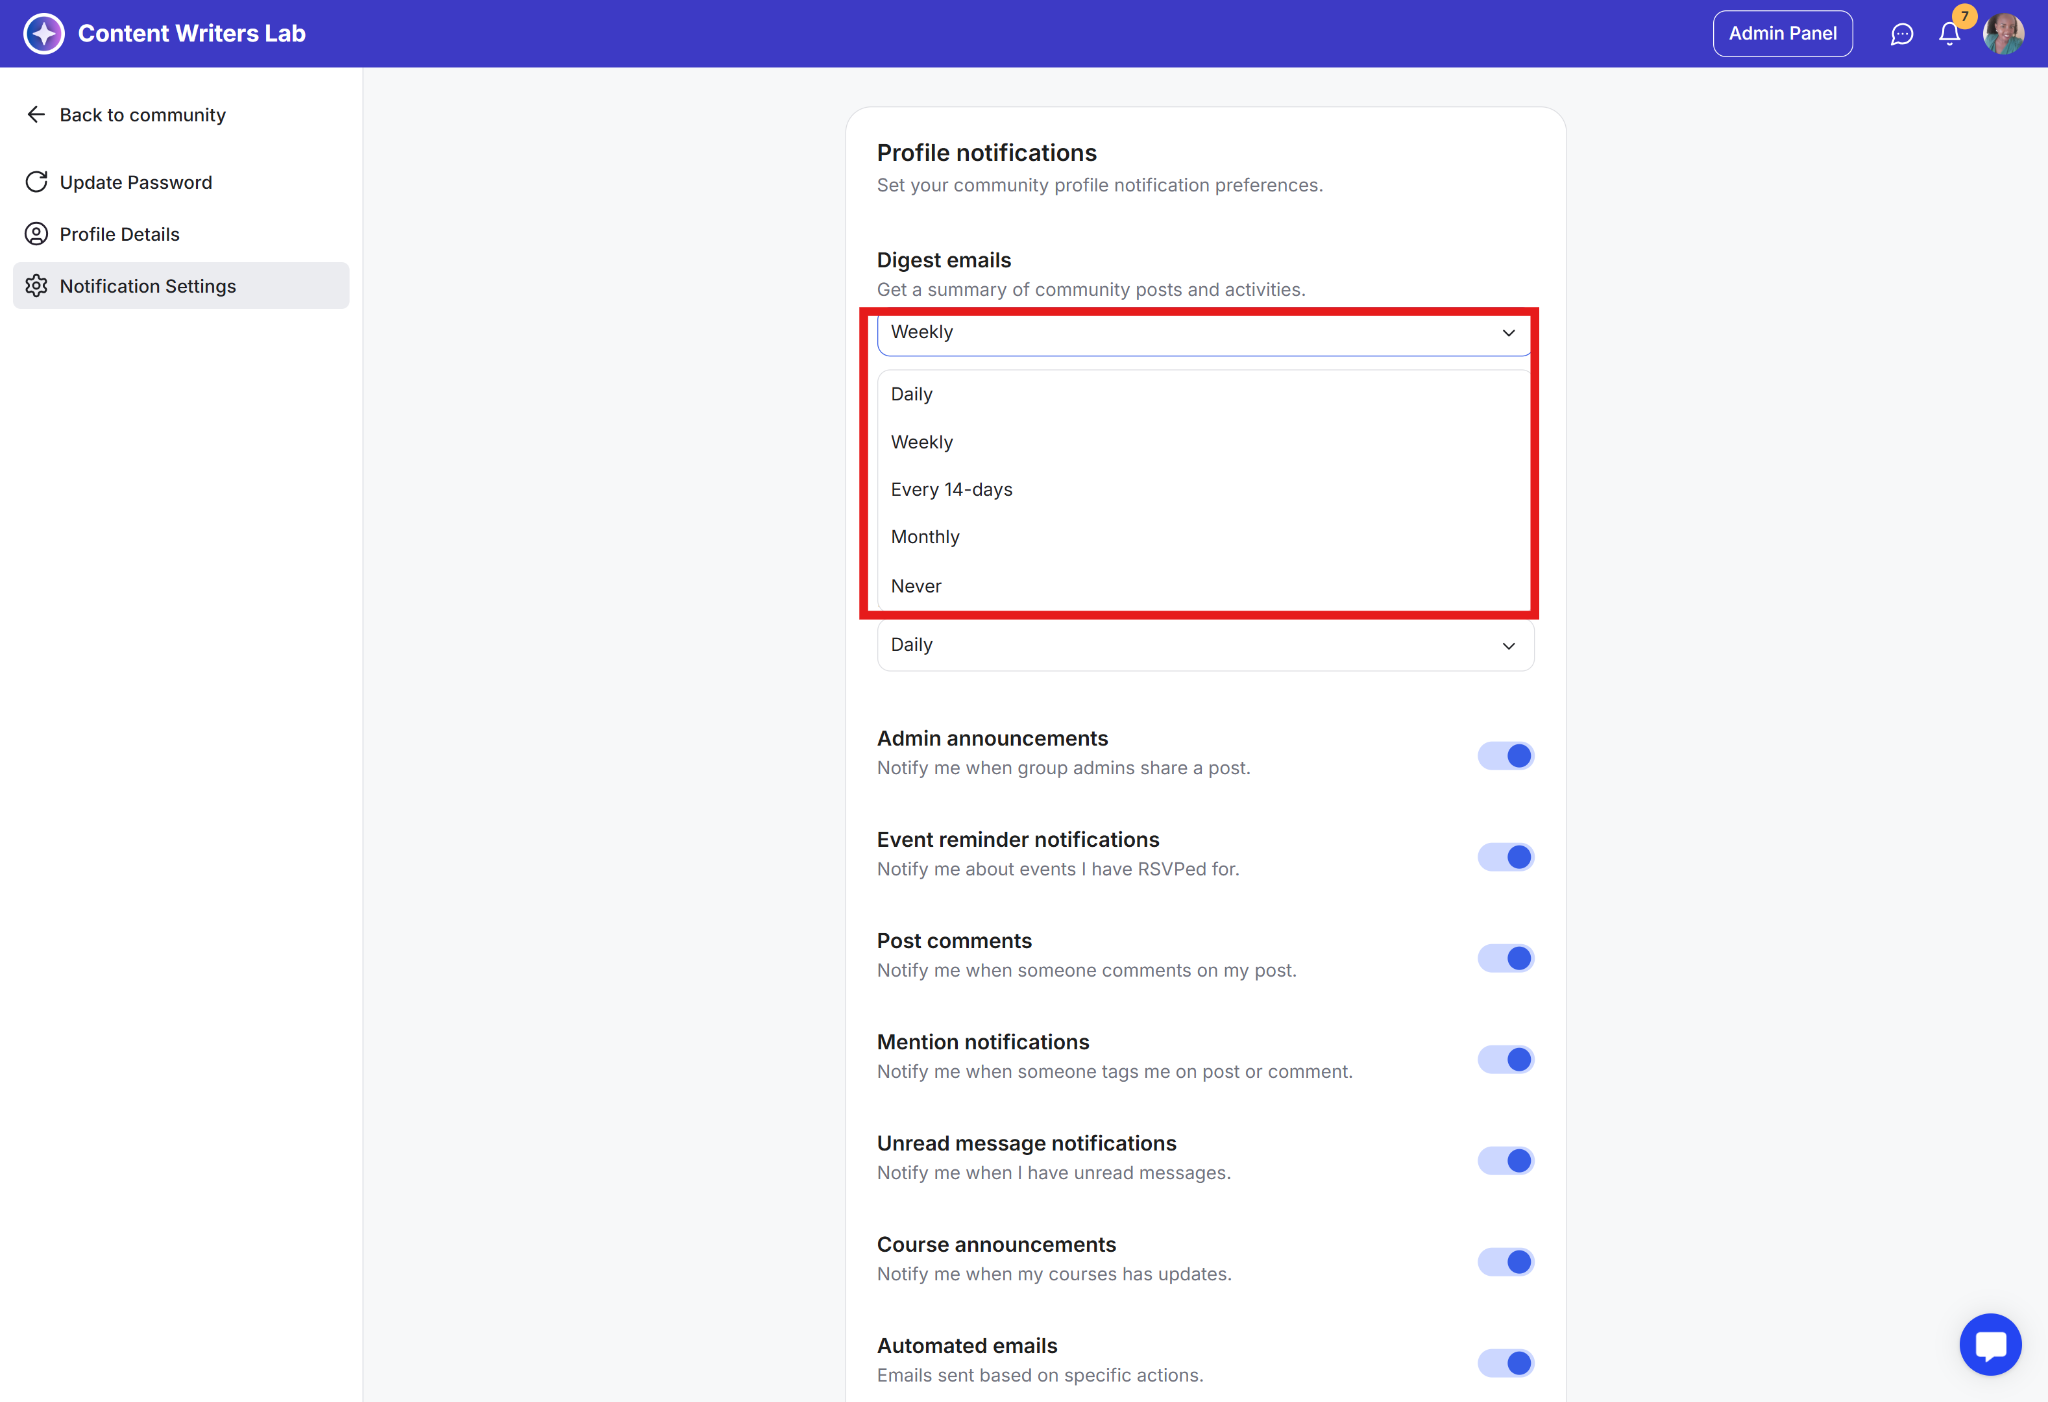Click the user profile avatar

pos(2003,34)
